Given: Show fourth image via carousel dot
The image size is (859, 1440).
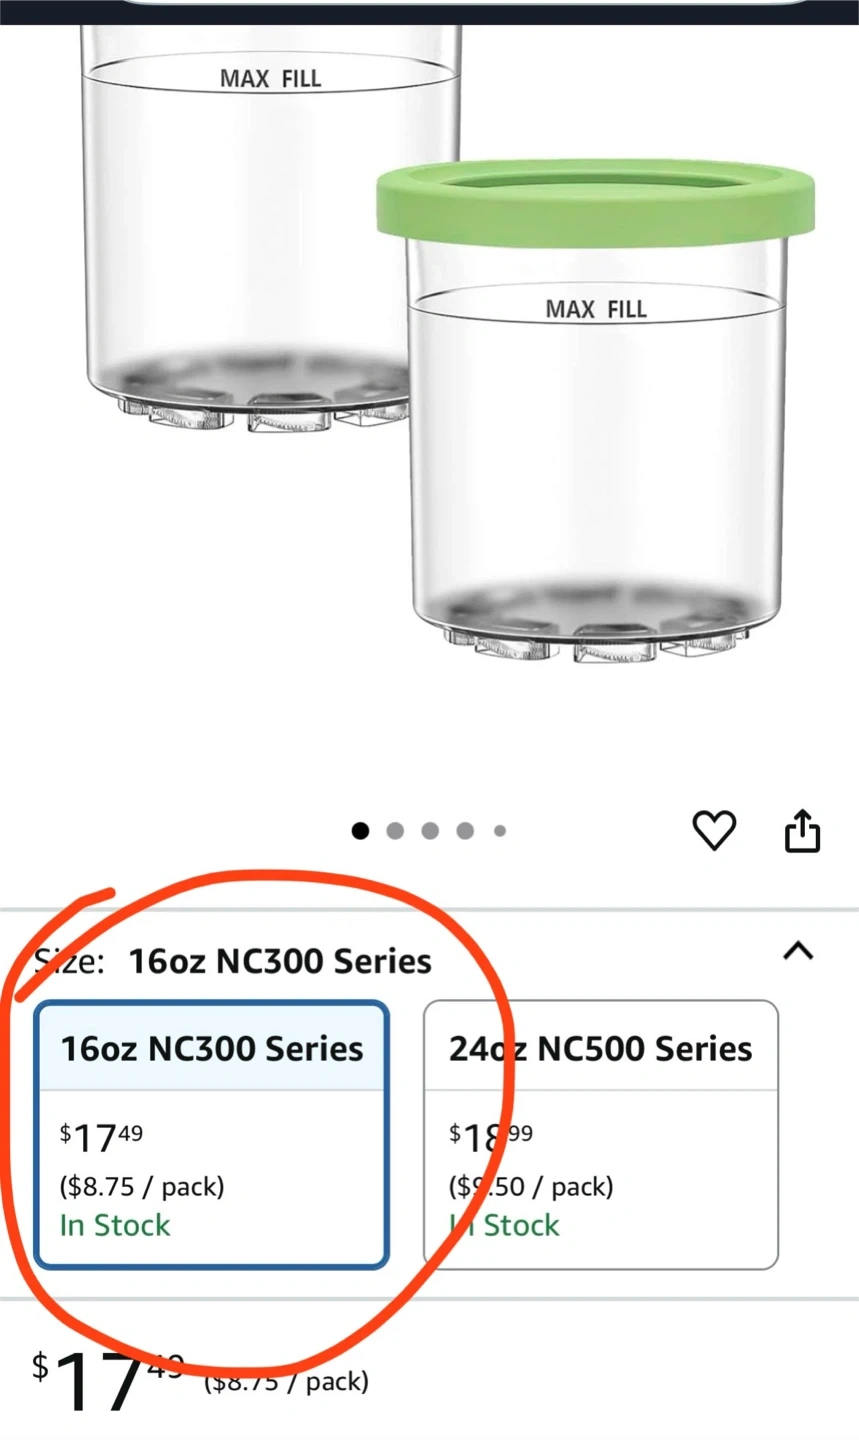Looking at the screenshot, I should coord(465,831).
